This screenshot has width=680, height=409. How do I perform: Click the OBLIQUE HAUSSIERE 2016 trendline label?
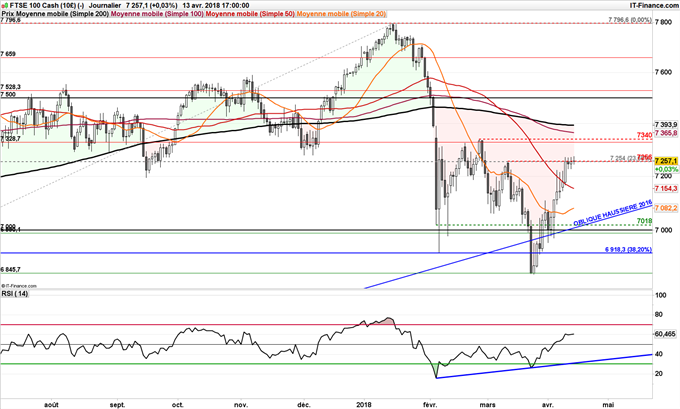[613, 213]
